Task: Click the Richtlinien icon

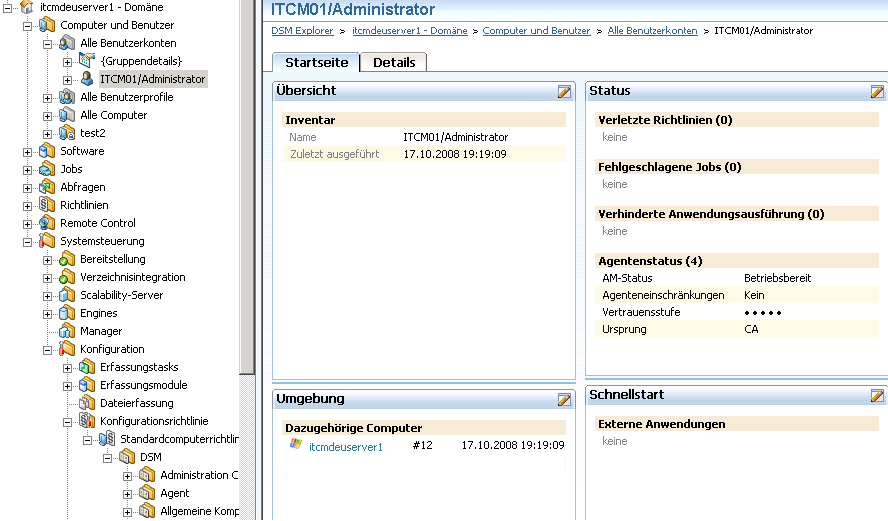Action: (x=47, y=205)
